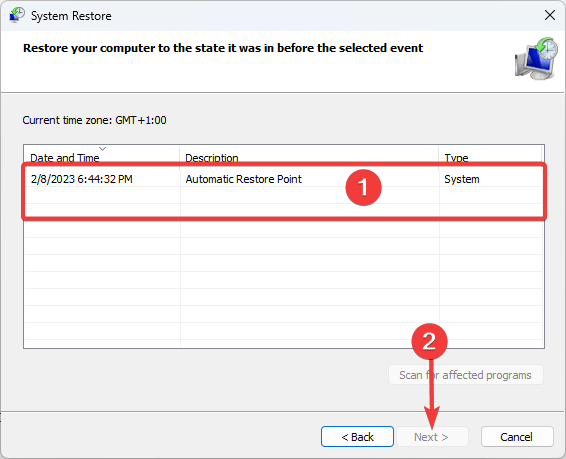Click the red arrow pointing at Next
This screenshot has height=459, width=566.
[x=431, y=393]
